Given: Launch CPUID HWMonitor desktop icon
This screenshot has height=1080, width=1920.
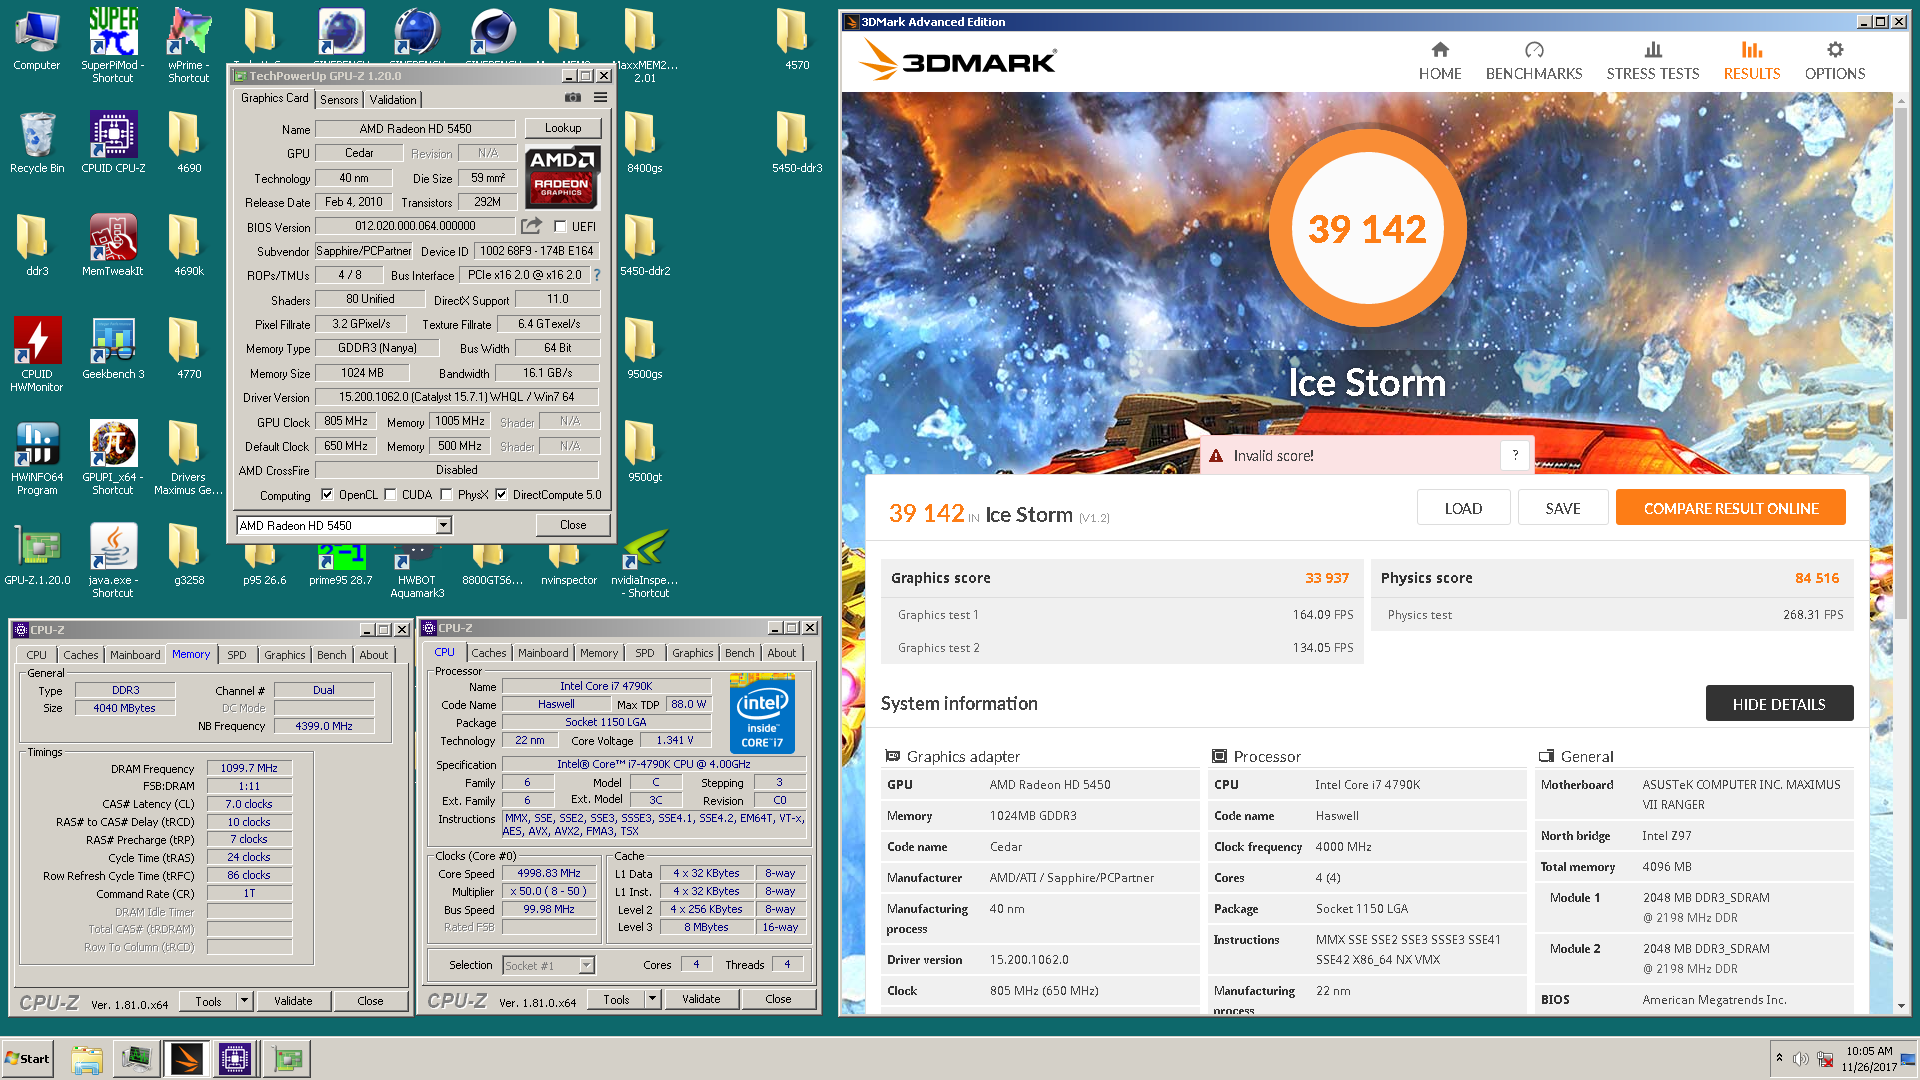Looking at the screenshot, I should pyautogui.click(x=37, y=355).
